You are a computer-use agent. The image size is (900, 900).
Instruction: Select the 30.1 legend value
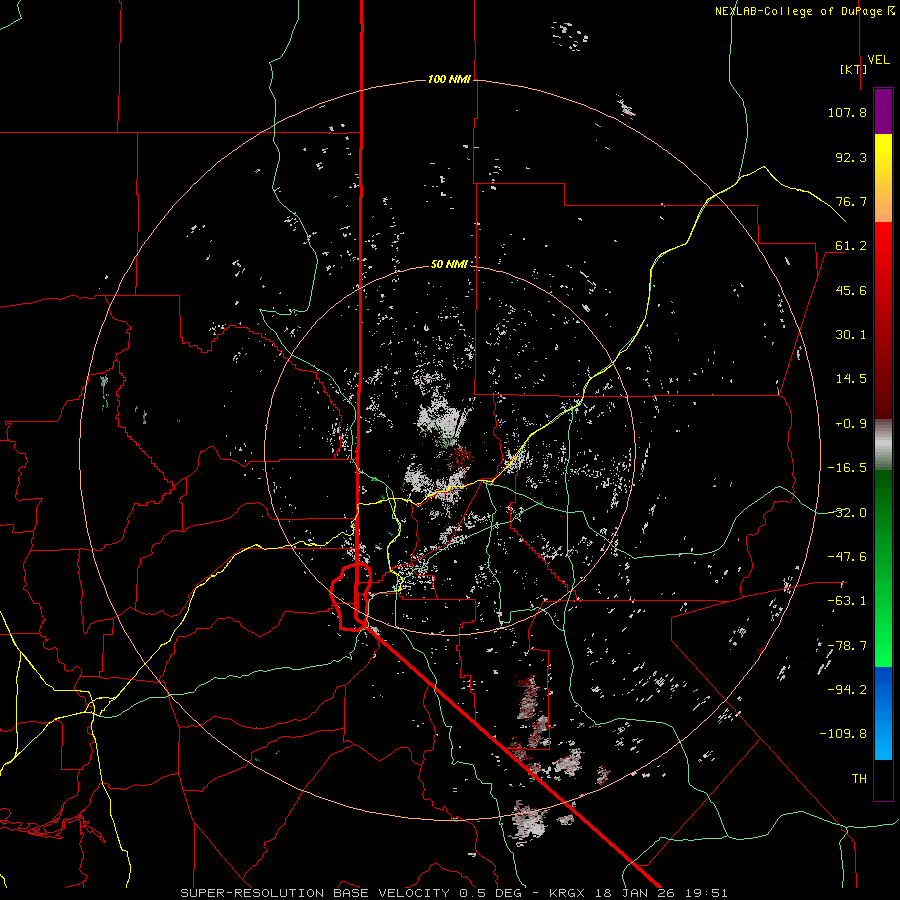point(851,335)
